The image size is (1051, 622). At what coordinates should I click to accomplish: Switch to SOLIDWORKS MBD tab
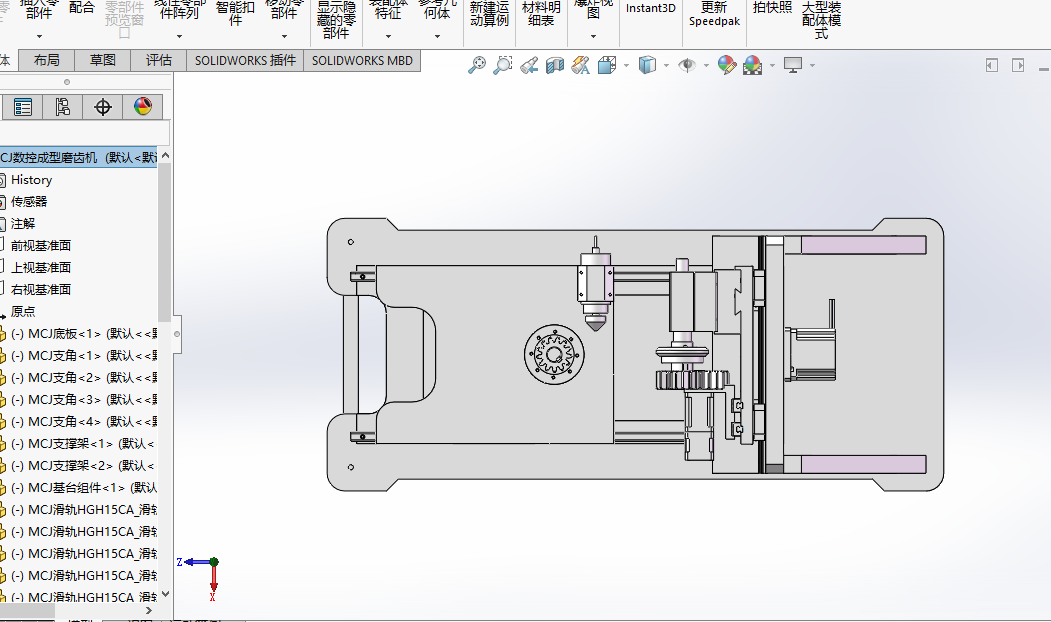[x=362, y=60]
